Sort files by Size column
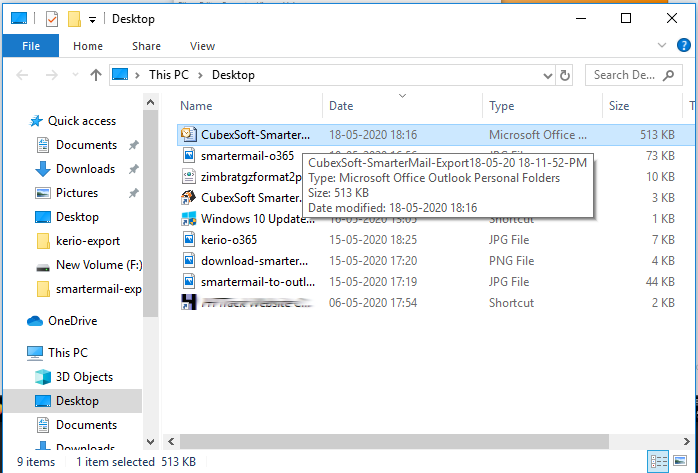Viewport: 698px width, 473px height. tap(619, 106)
